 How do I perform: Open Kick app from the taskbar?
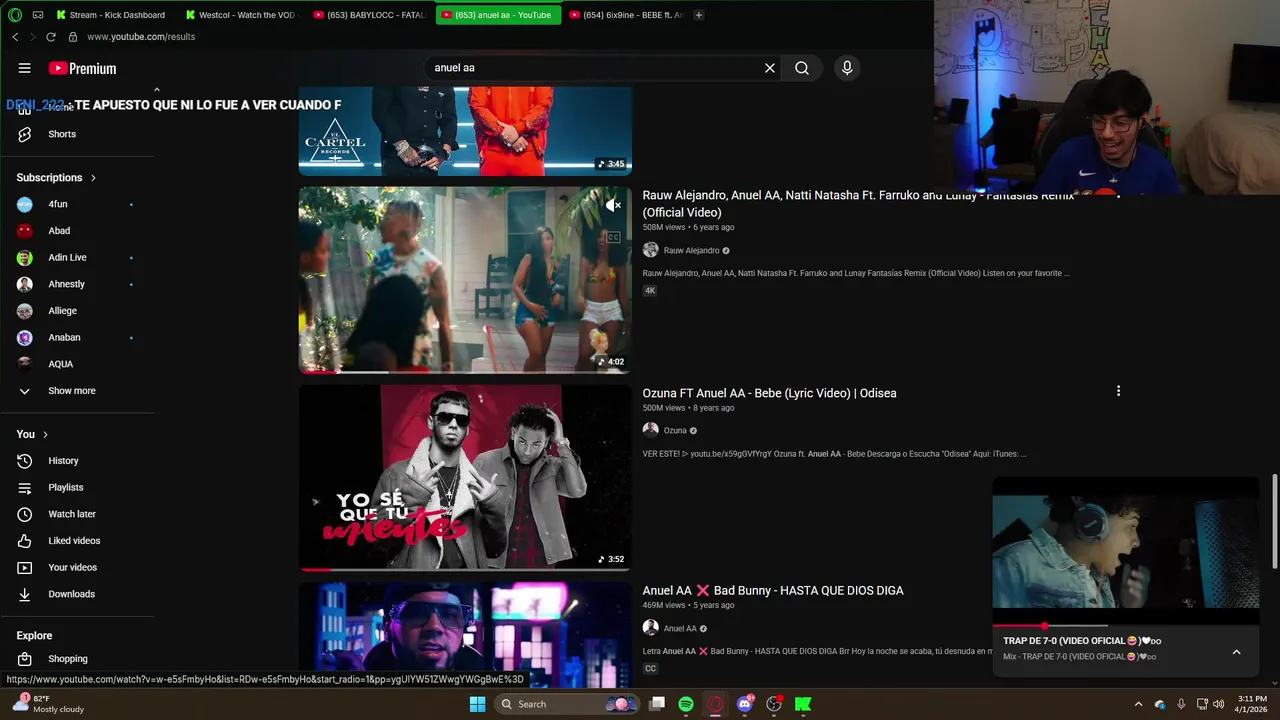(x=803, y=704)
